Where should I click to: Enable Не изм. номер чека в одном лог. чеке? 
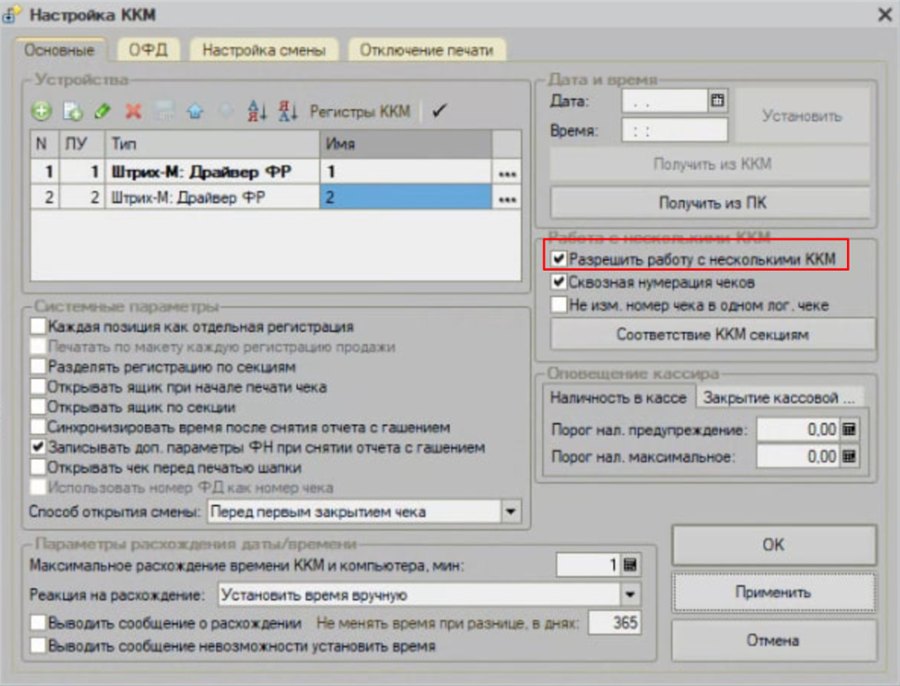(558, 304)
